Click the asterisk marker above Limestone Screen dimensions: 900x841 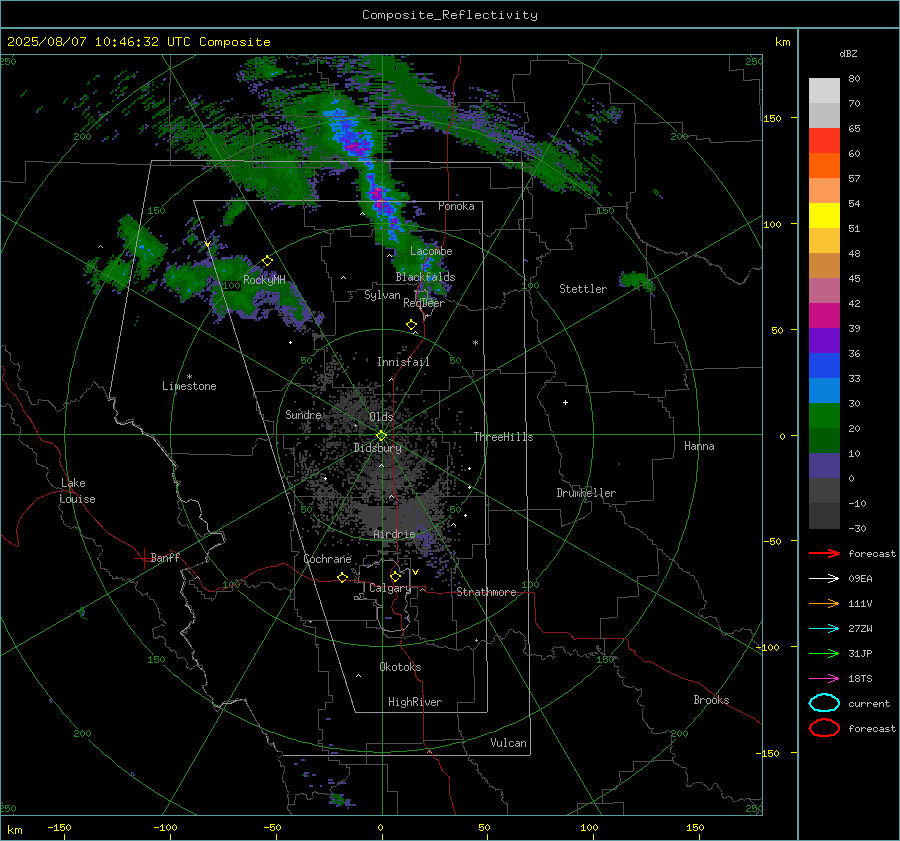click(189, 377)
